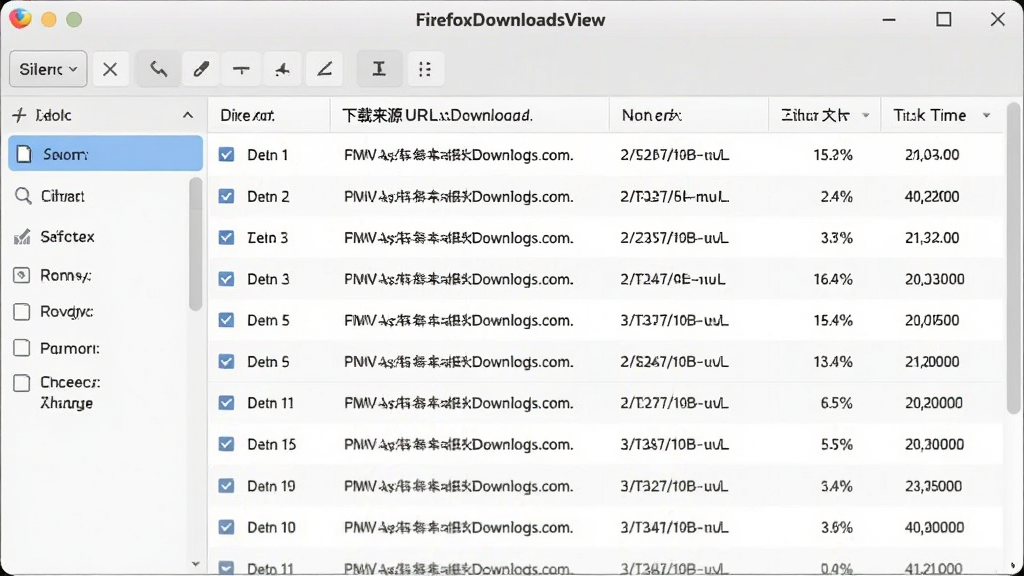Click the magnifier icon beside Cihart
Image resolution: width=1024 pixels, height=576 pixels.
(x=23, y=196)
